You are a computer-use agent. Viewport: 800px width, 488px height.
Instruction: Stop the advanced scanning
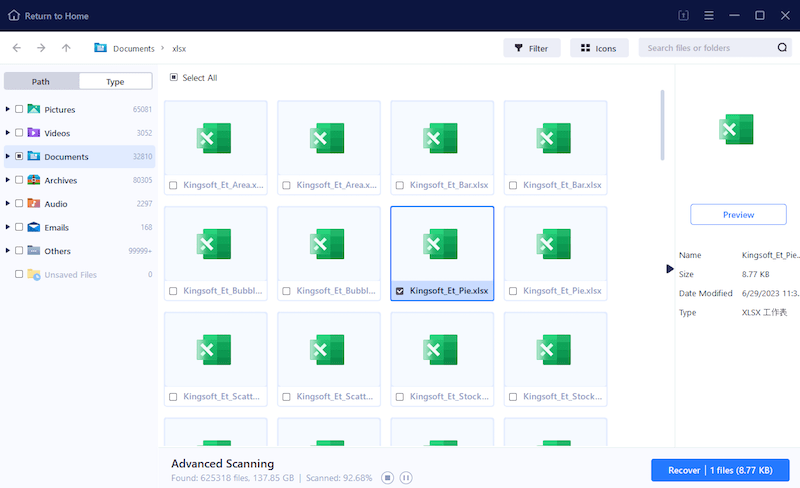point(388,478)
